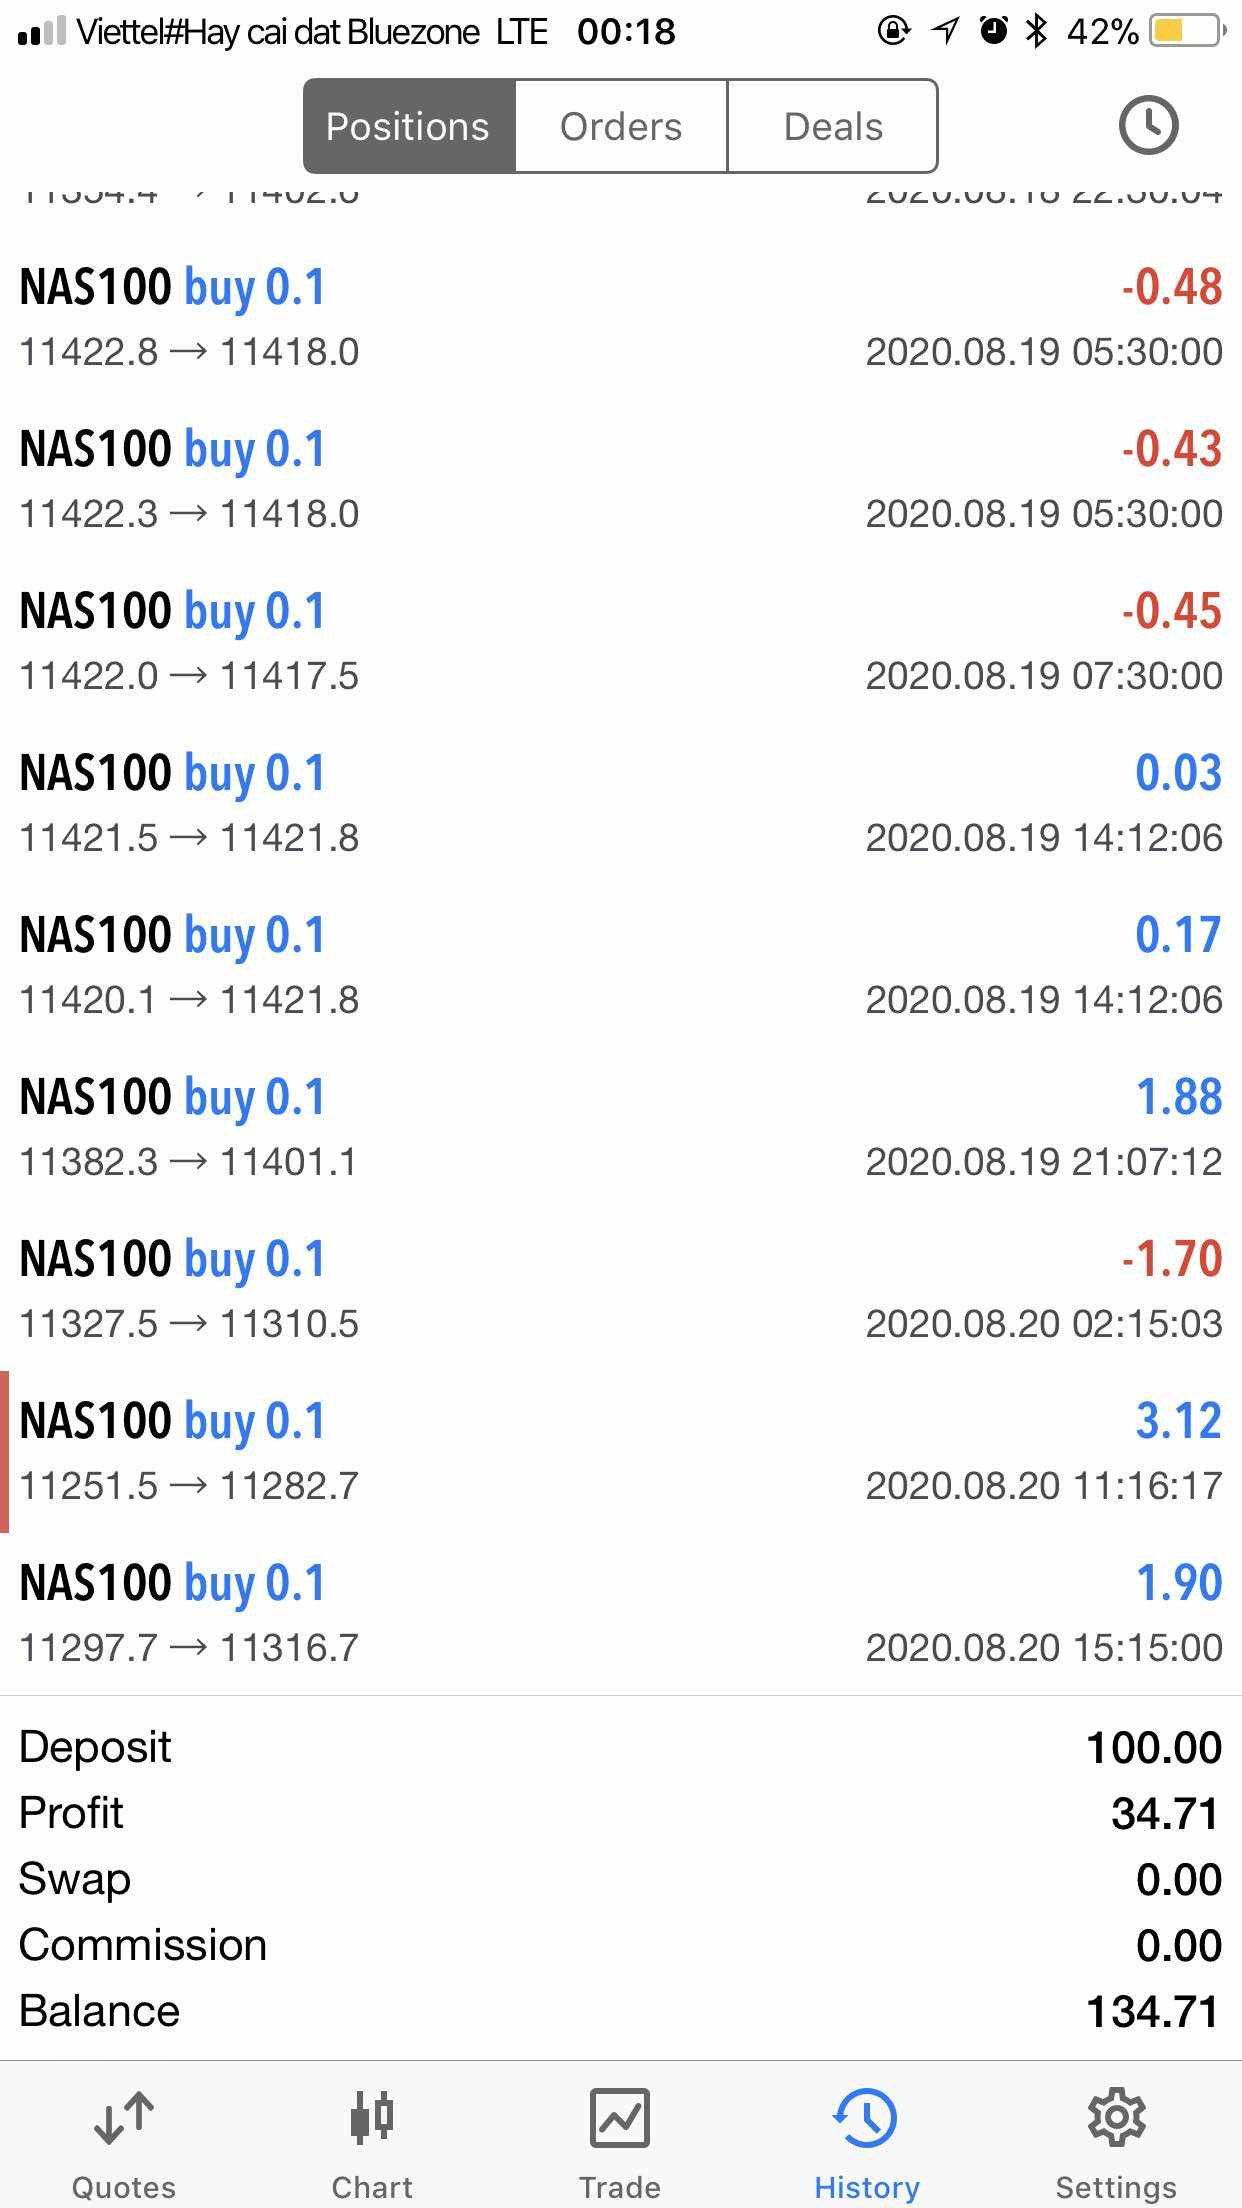The width and height of the screenshot is (1242, 2208).
Task: Tap the Bluetooth icon in status bar
Action: [1036, 32]
